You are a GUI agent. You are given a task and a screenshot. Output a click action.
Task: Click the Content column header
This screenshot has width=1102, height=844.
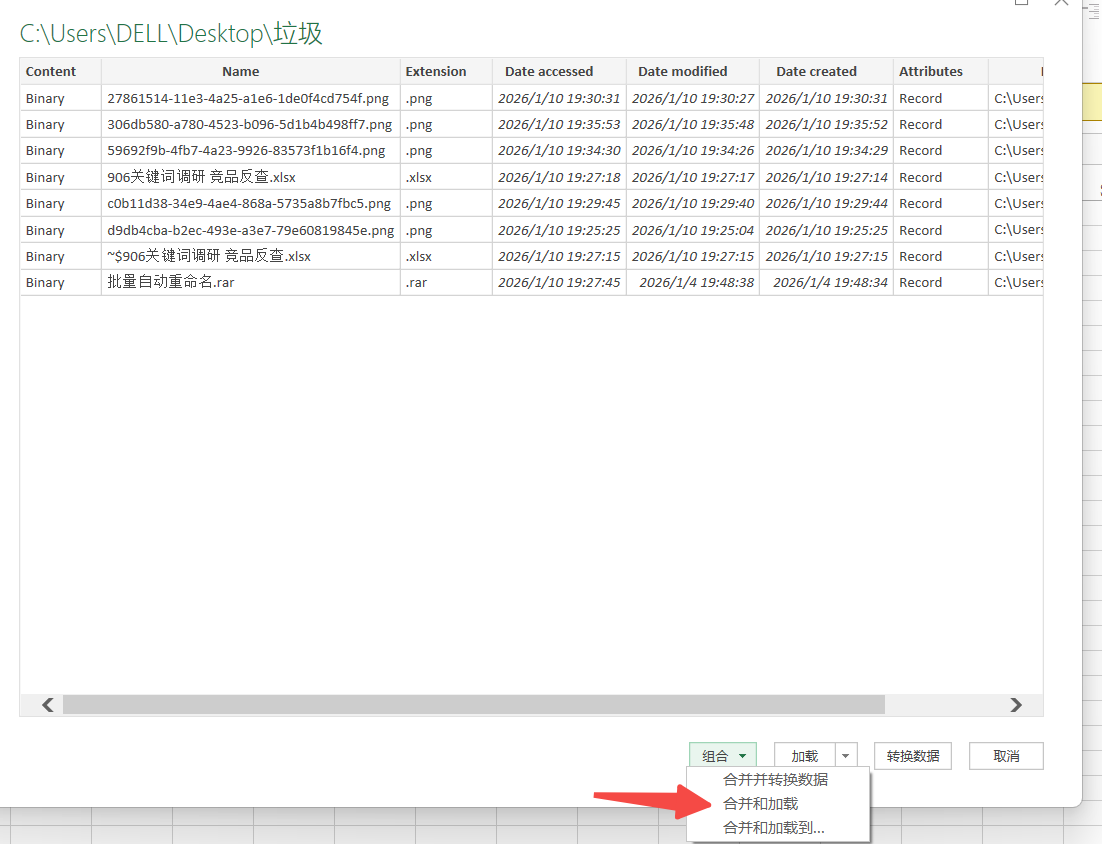tap(51, 71)
